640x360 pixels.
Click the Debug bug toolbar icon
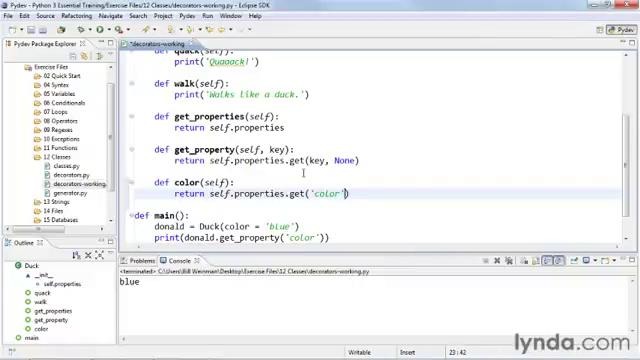(81, 30)
